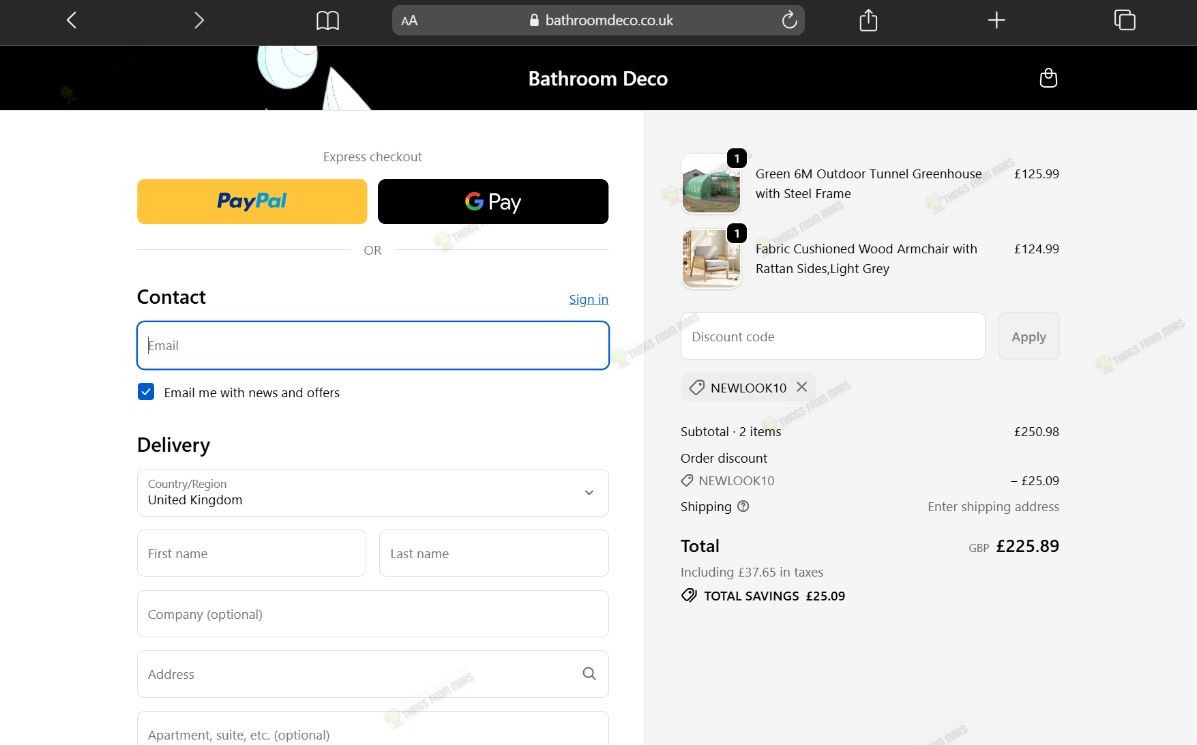The image size is (1197, 745).
Task: Remove the NEWLOOK10 discount code tag
Action: click(x=802, y=387)
